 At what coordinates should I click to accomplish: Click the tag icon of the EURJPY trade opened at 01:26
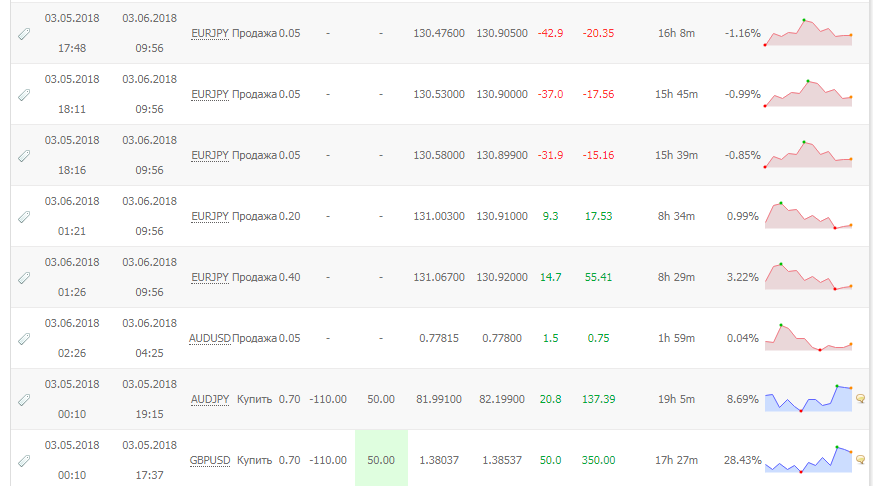coord(24,278)
